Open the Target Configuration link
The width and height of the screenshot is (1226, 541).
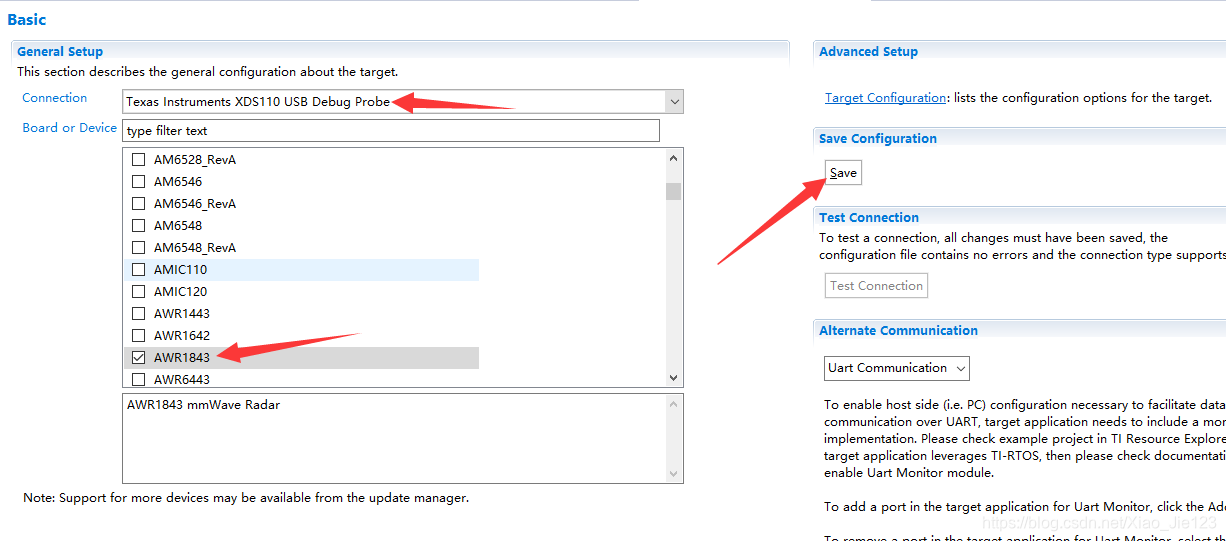point(885,98)
